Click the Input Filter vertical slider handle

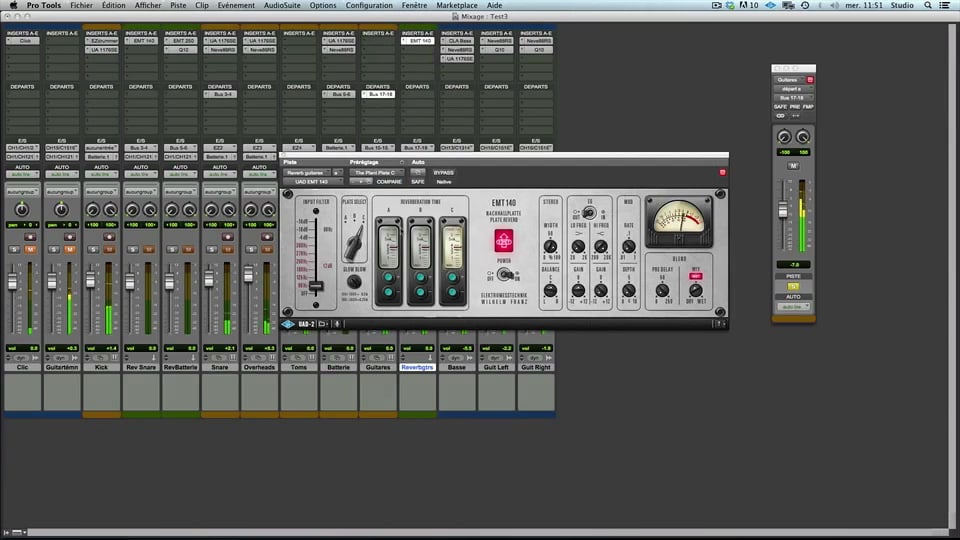click(x=316, y=286)
